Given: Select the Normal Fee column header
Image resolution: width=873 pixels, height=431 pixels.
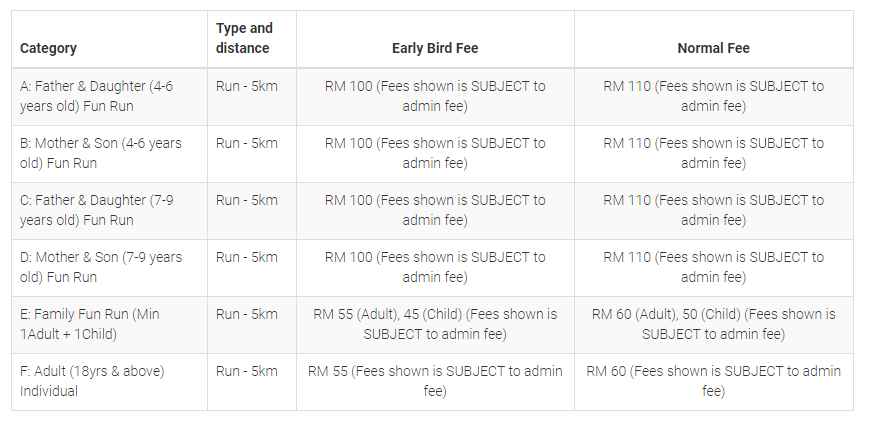Looking at the screenshot, I should coord(713,48).
